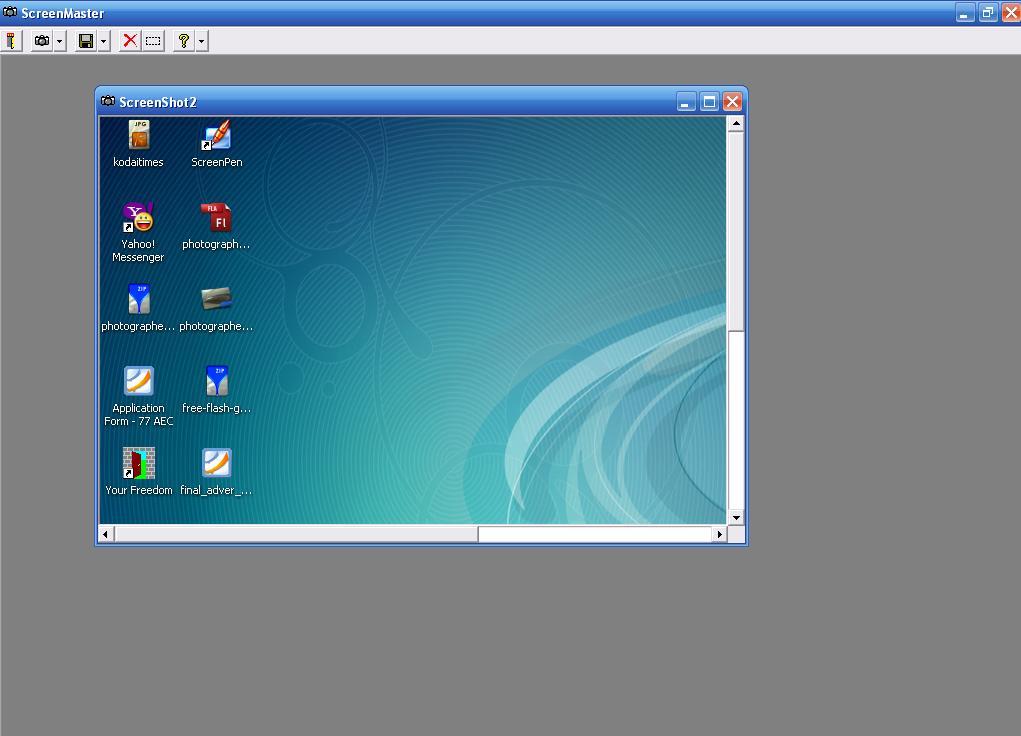Click the horizontal scrollbar thumb in ScreenShot2
1021x736 pixels.
[296, 534]
